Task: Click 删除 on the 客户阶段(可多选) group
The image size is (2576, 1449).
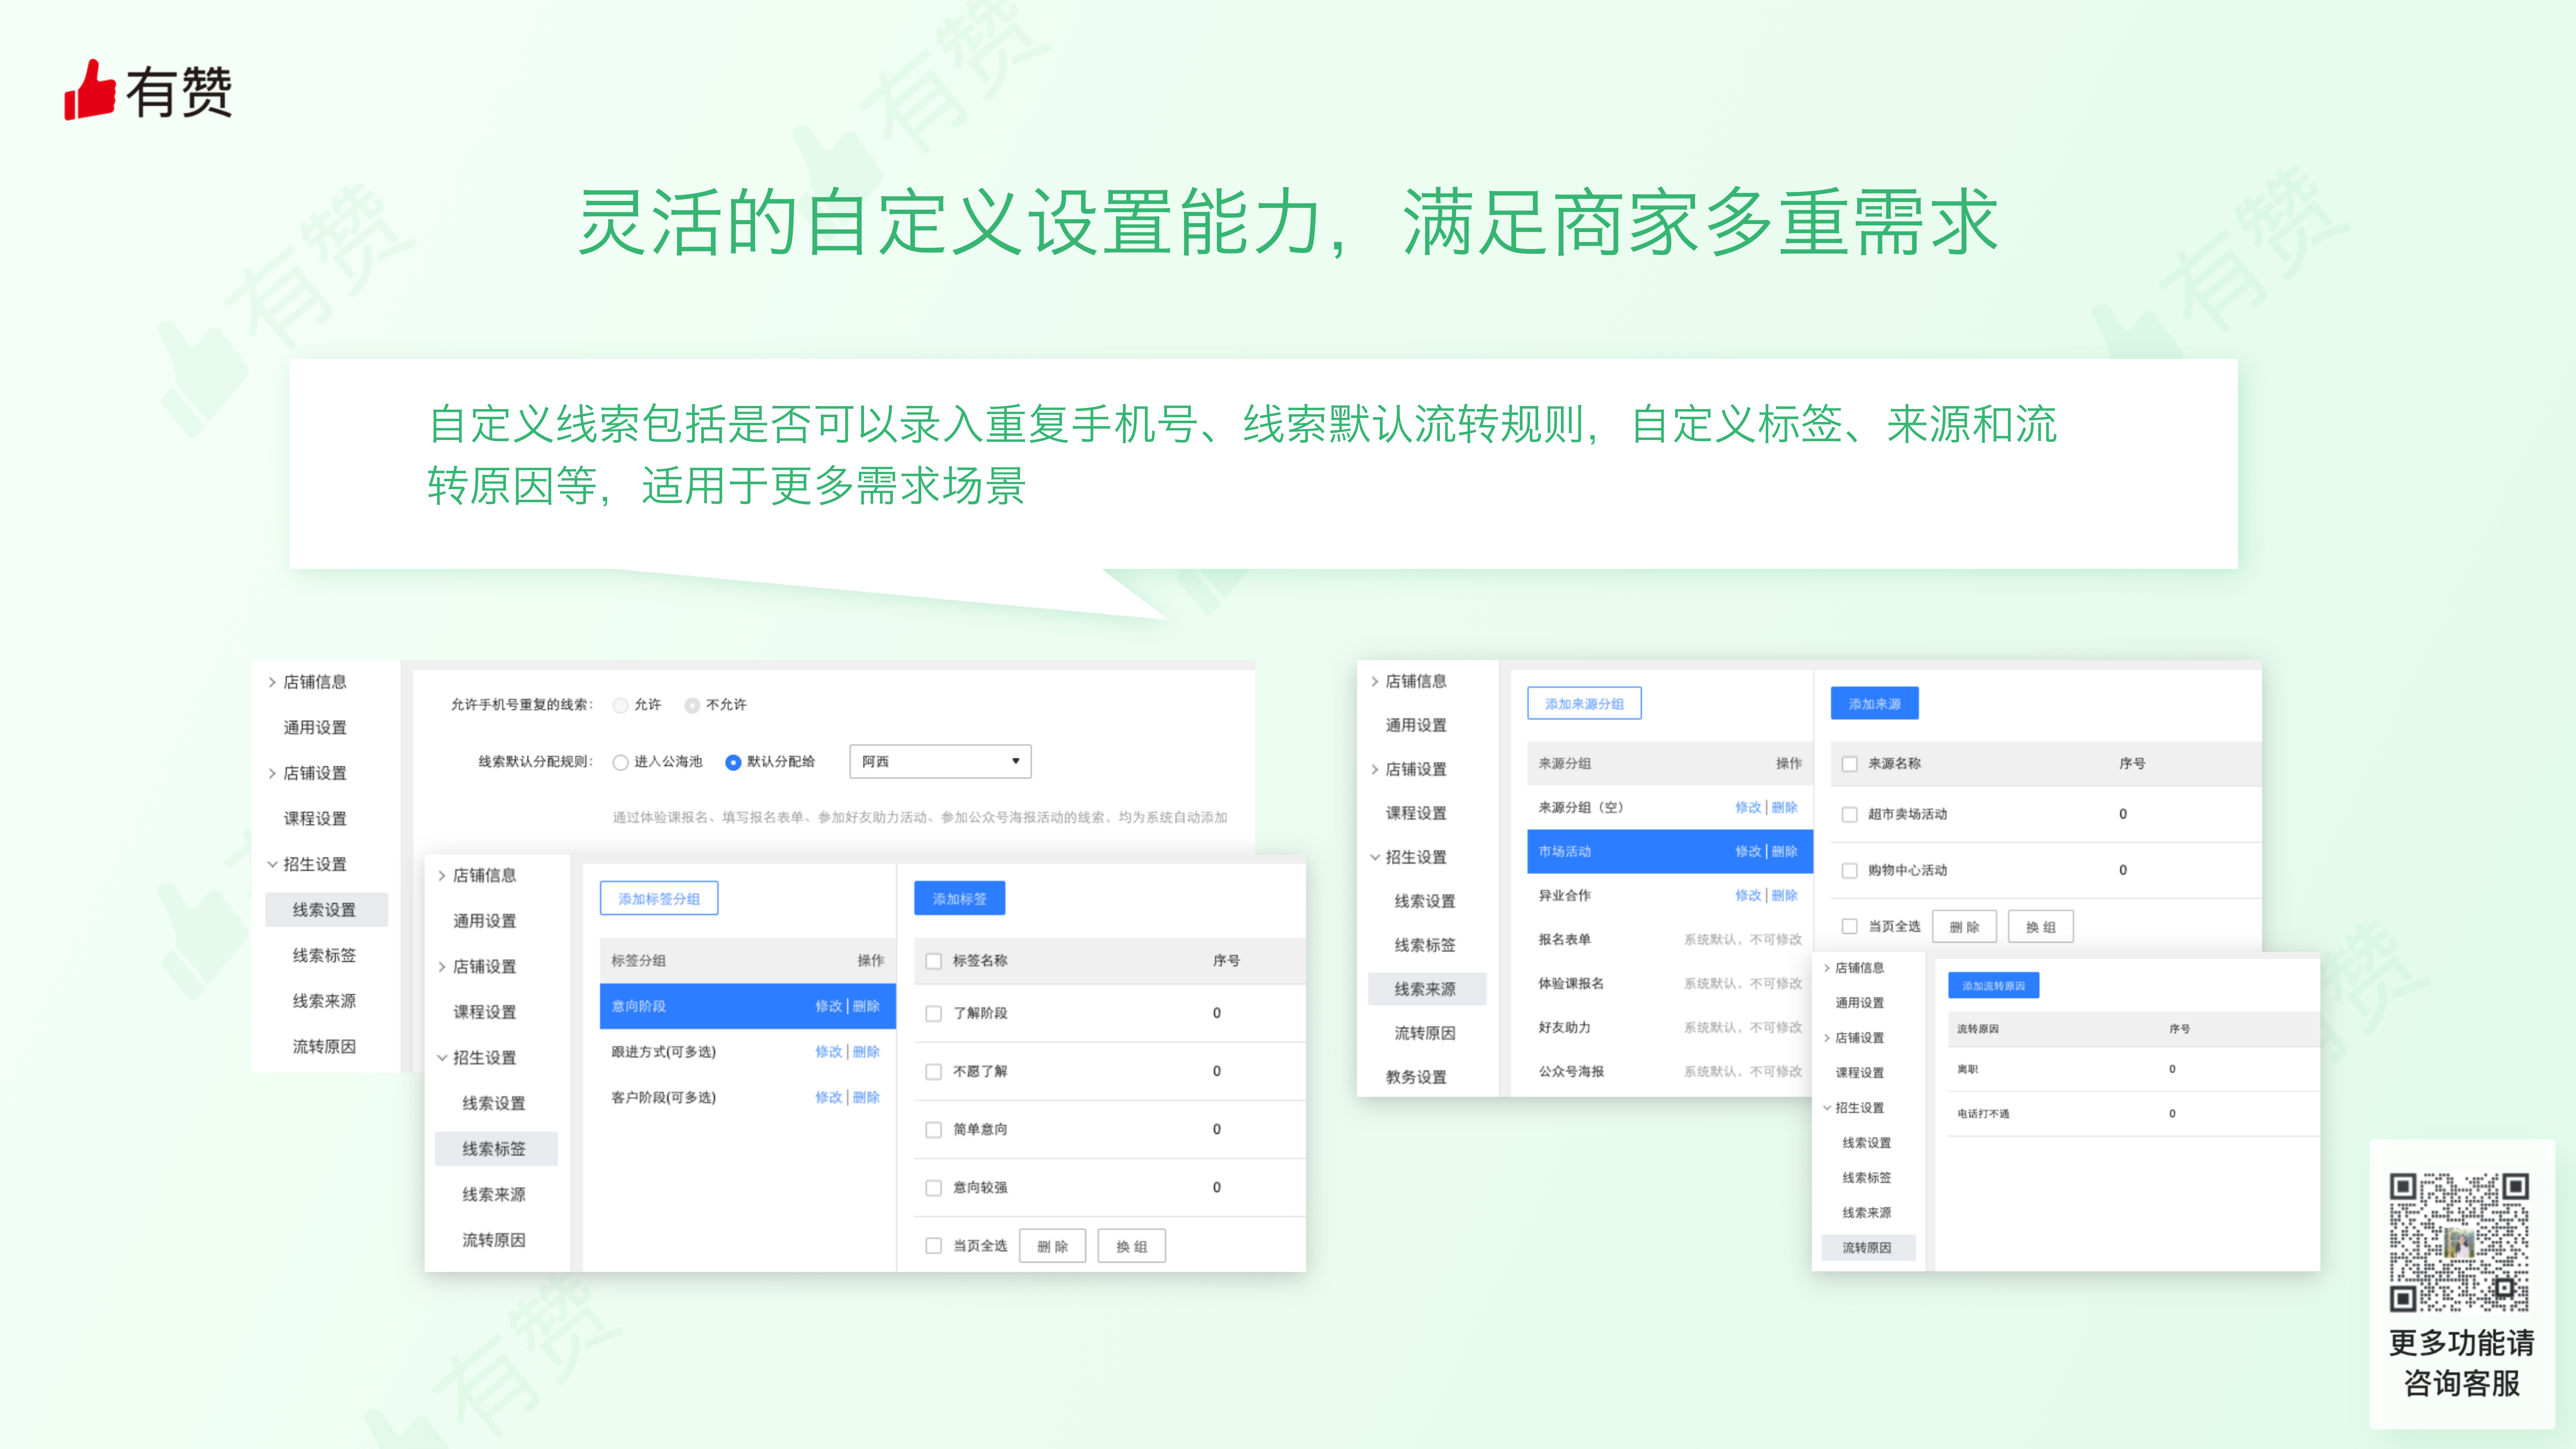Action: 866,1098
